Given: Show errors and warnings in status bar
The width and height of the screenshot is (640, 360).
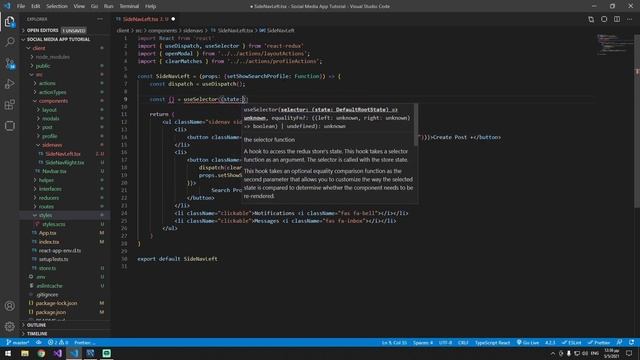Looking at the screenshot, I should click(58, 342).
